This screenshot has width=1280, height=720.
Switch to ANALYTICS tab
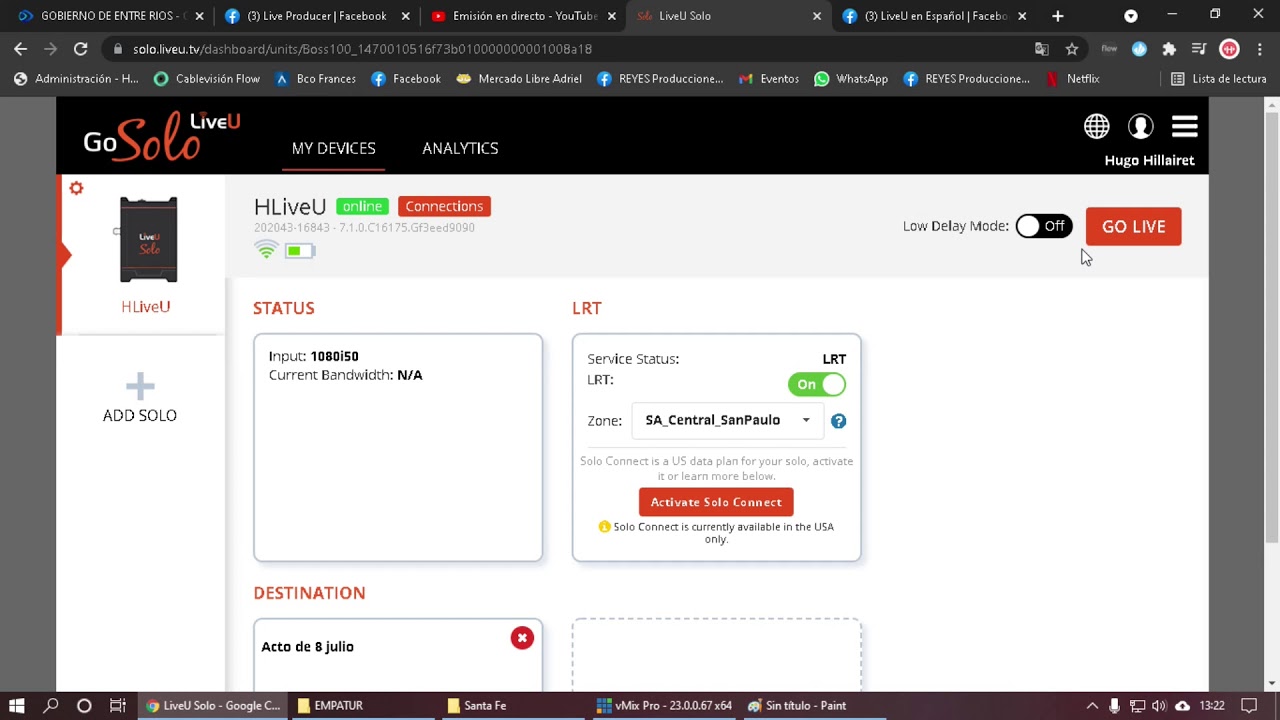(460, 148)
